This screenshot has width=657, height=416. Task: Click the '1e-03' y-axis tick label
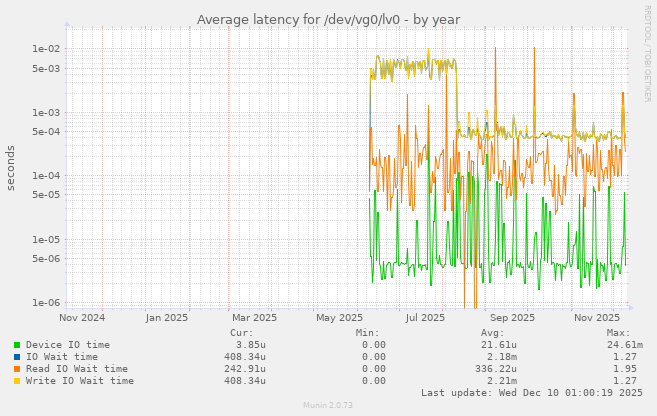click(x=46, y=113)
